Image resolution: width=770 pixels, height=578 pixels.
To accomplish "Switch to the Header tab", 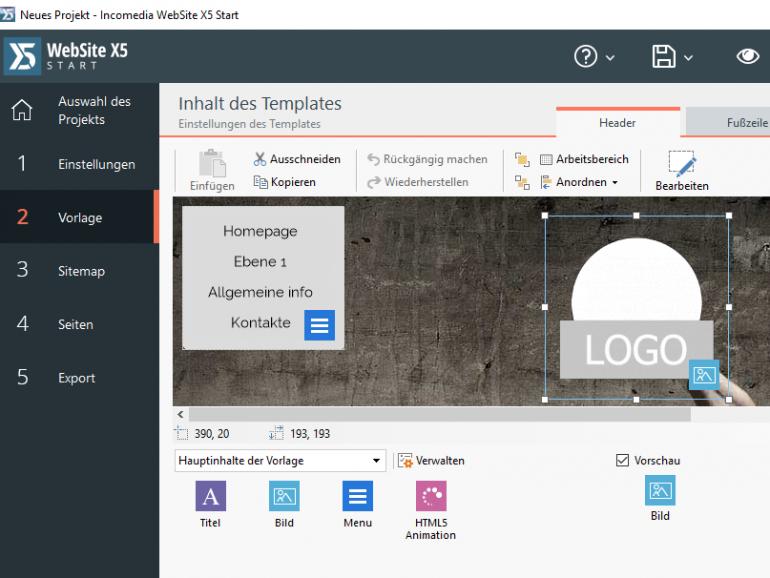I will [x=617, y=122].
